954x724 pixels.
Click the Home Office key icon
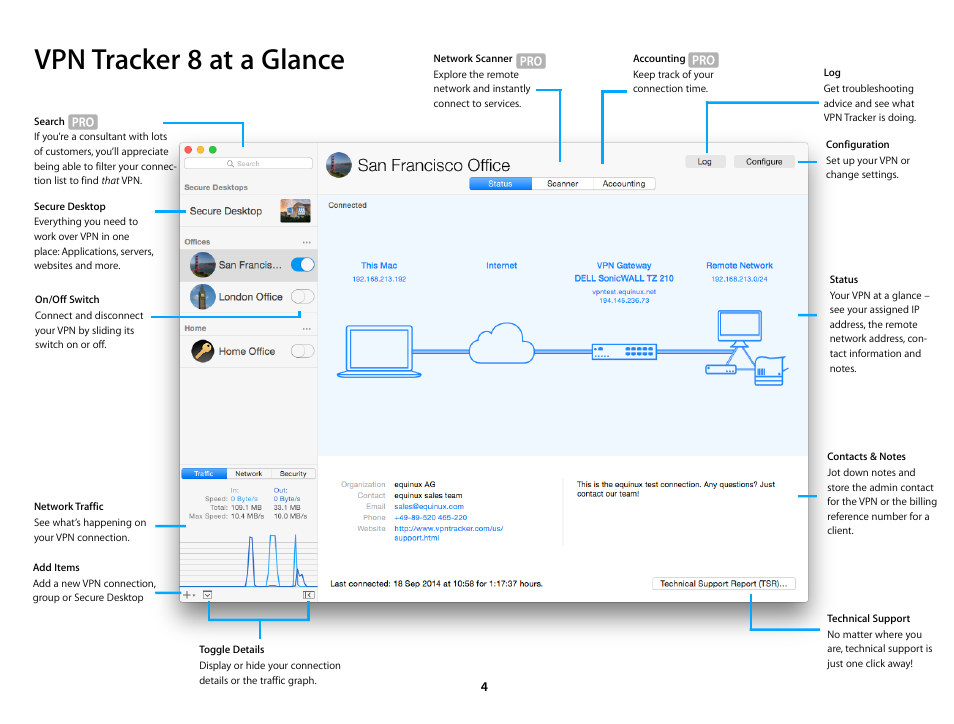[203, 351]
